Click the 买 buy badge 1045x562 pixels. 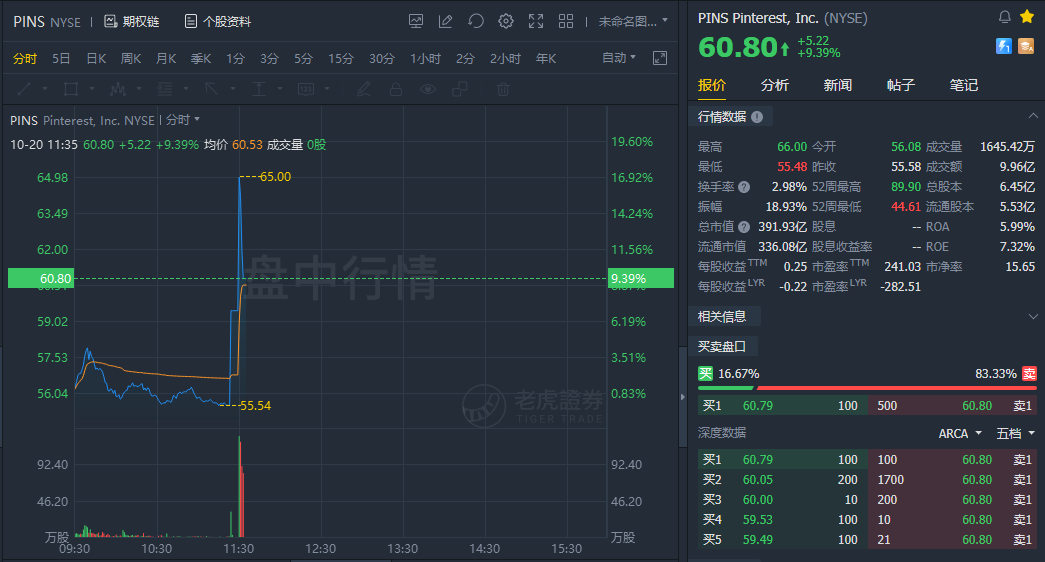pos(705,373)
